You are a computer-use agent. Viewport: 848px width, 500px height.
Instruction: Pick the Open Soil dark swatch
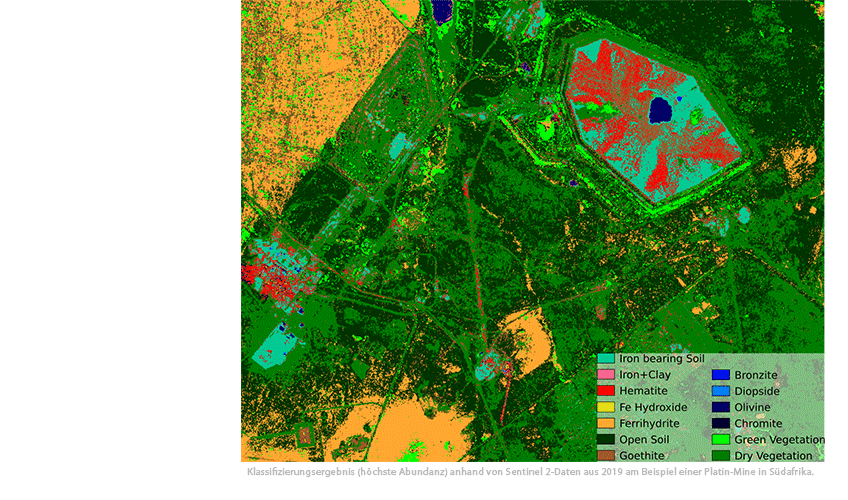point(606,439)
